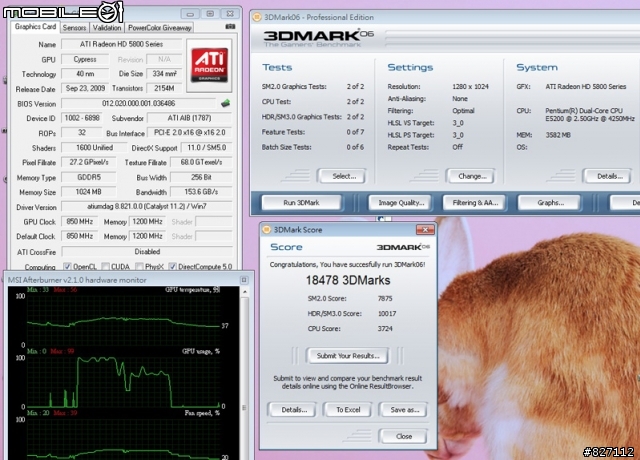
Task: Click the Memory Size 1024 MB field
Action: (x=88, y=192)
